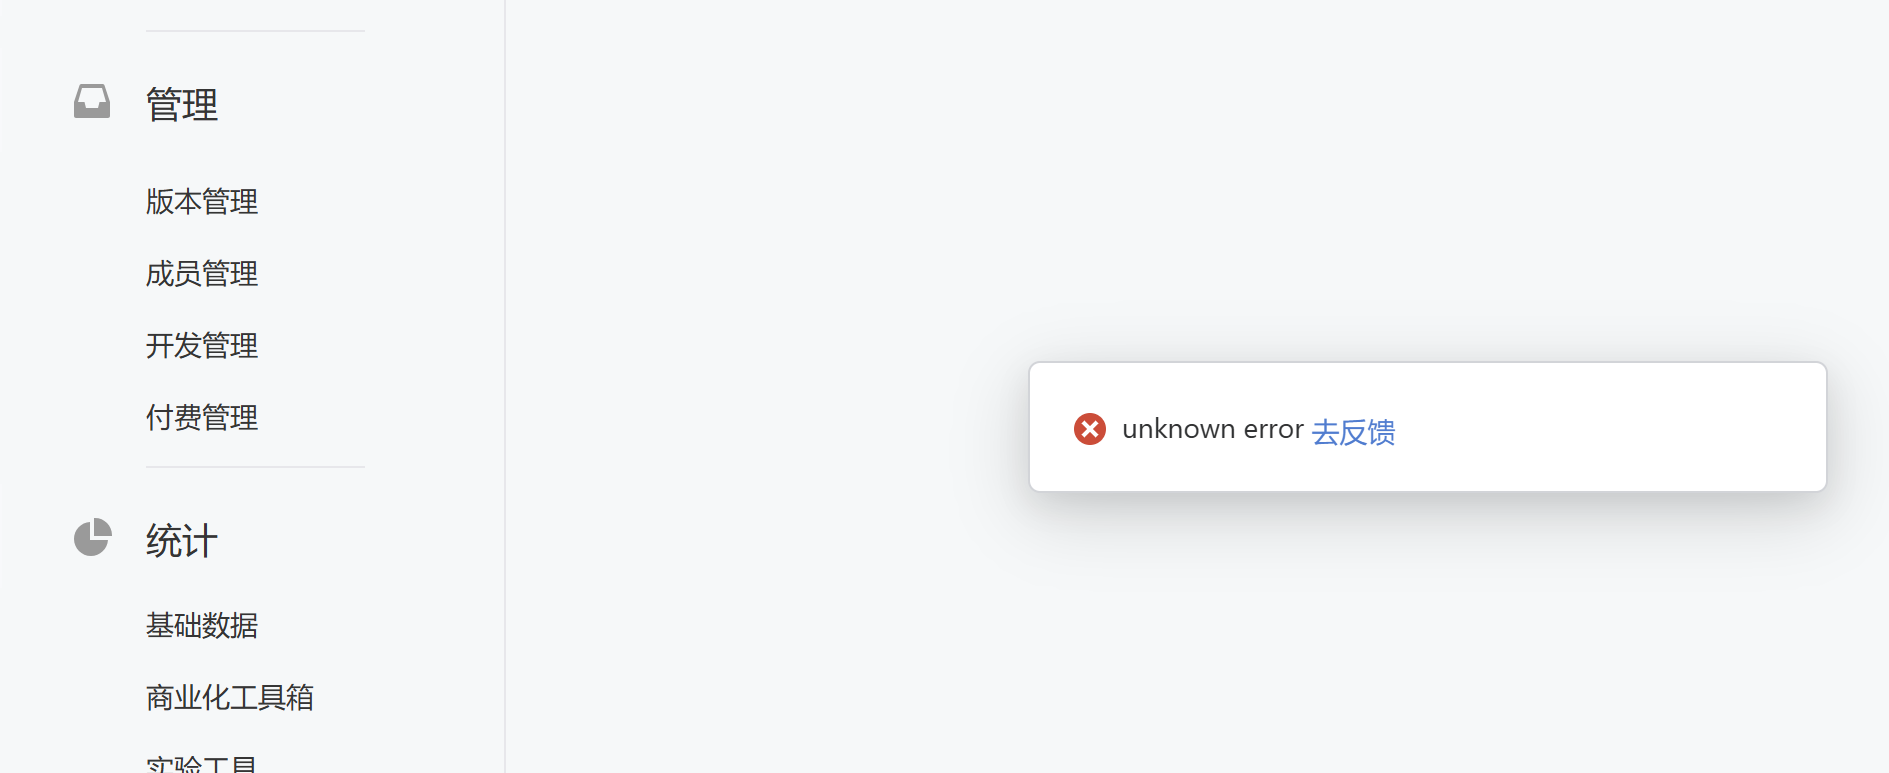
Task: Open 版本管理 in the sidebar
Action: coord(202,202)
